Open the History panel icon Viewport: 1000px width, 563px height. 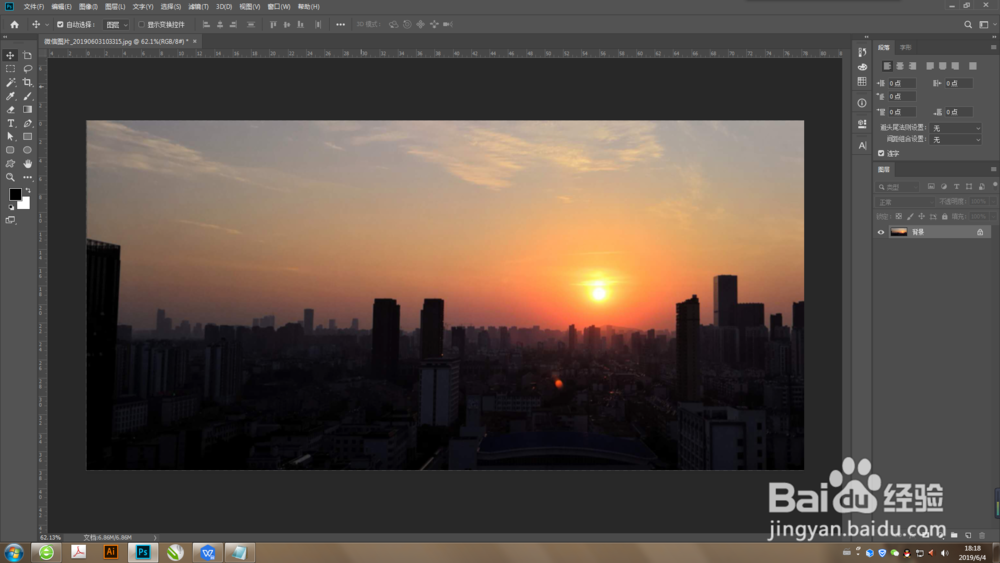862,52
